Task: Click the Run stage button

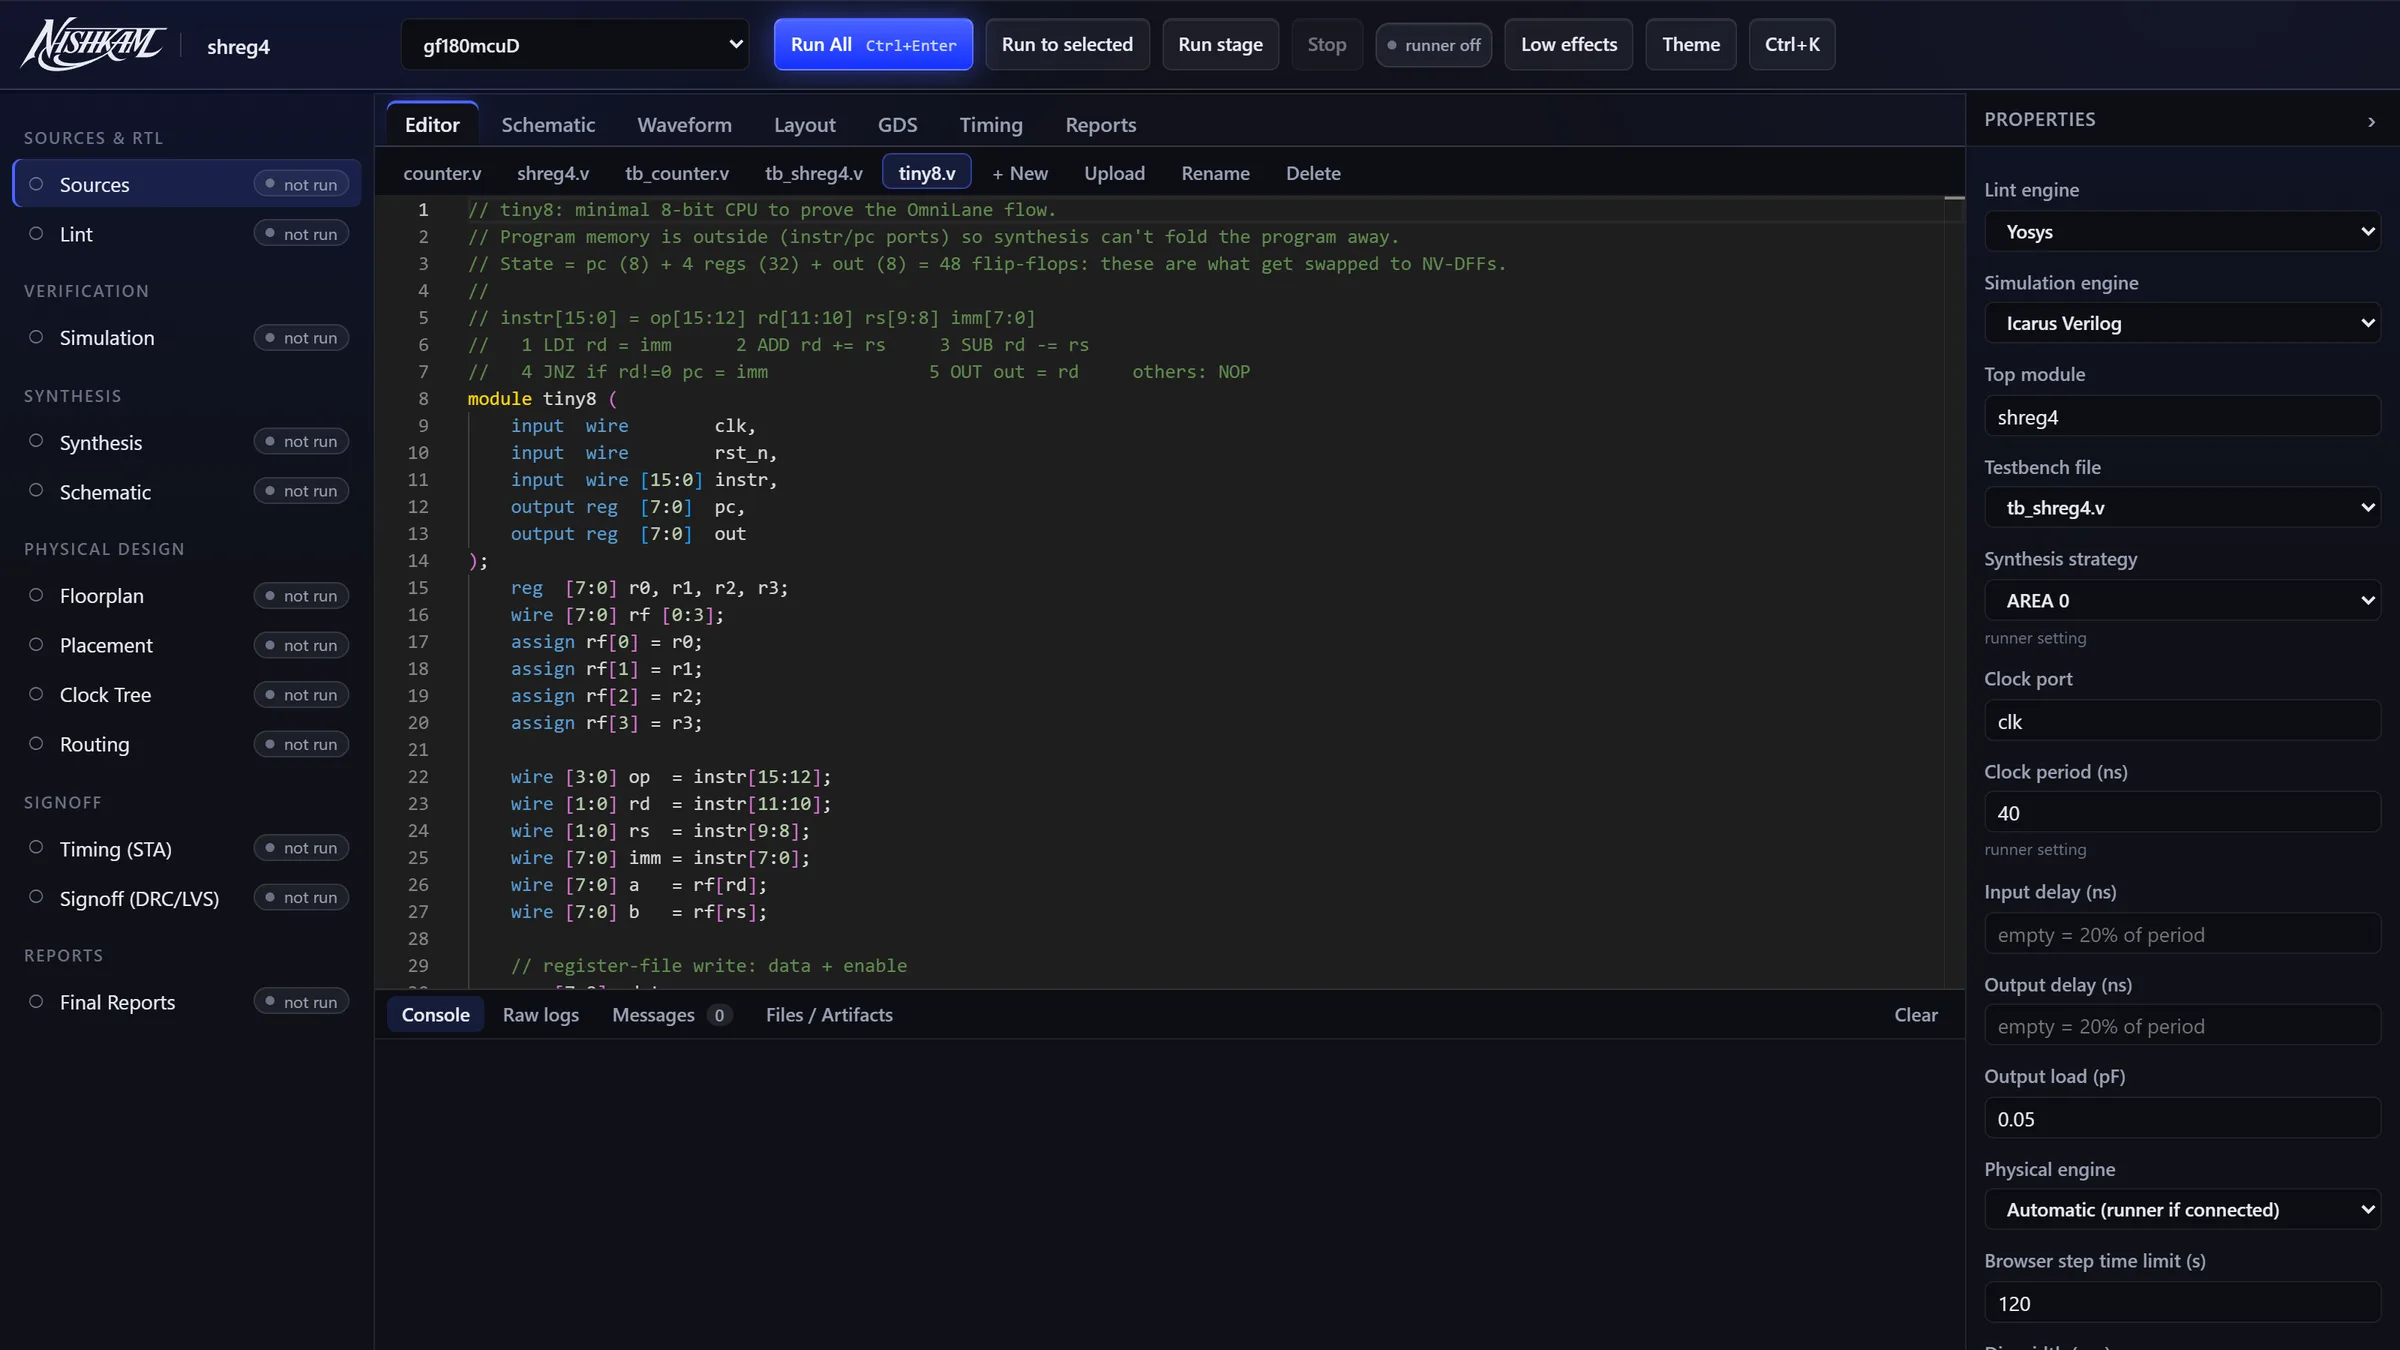Action: [1220, 45]
